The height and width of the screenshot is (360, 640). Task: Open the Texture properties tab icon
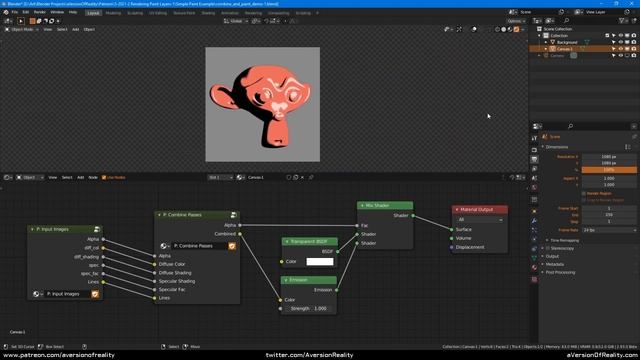tap(534, 280)
